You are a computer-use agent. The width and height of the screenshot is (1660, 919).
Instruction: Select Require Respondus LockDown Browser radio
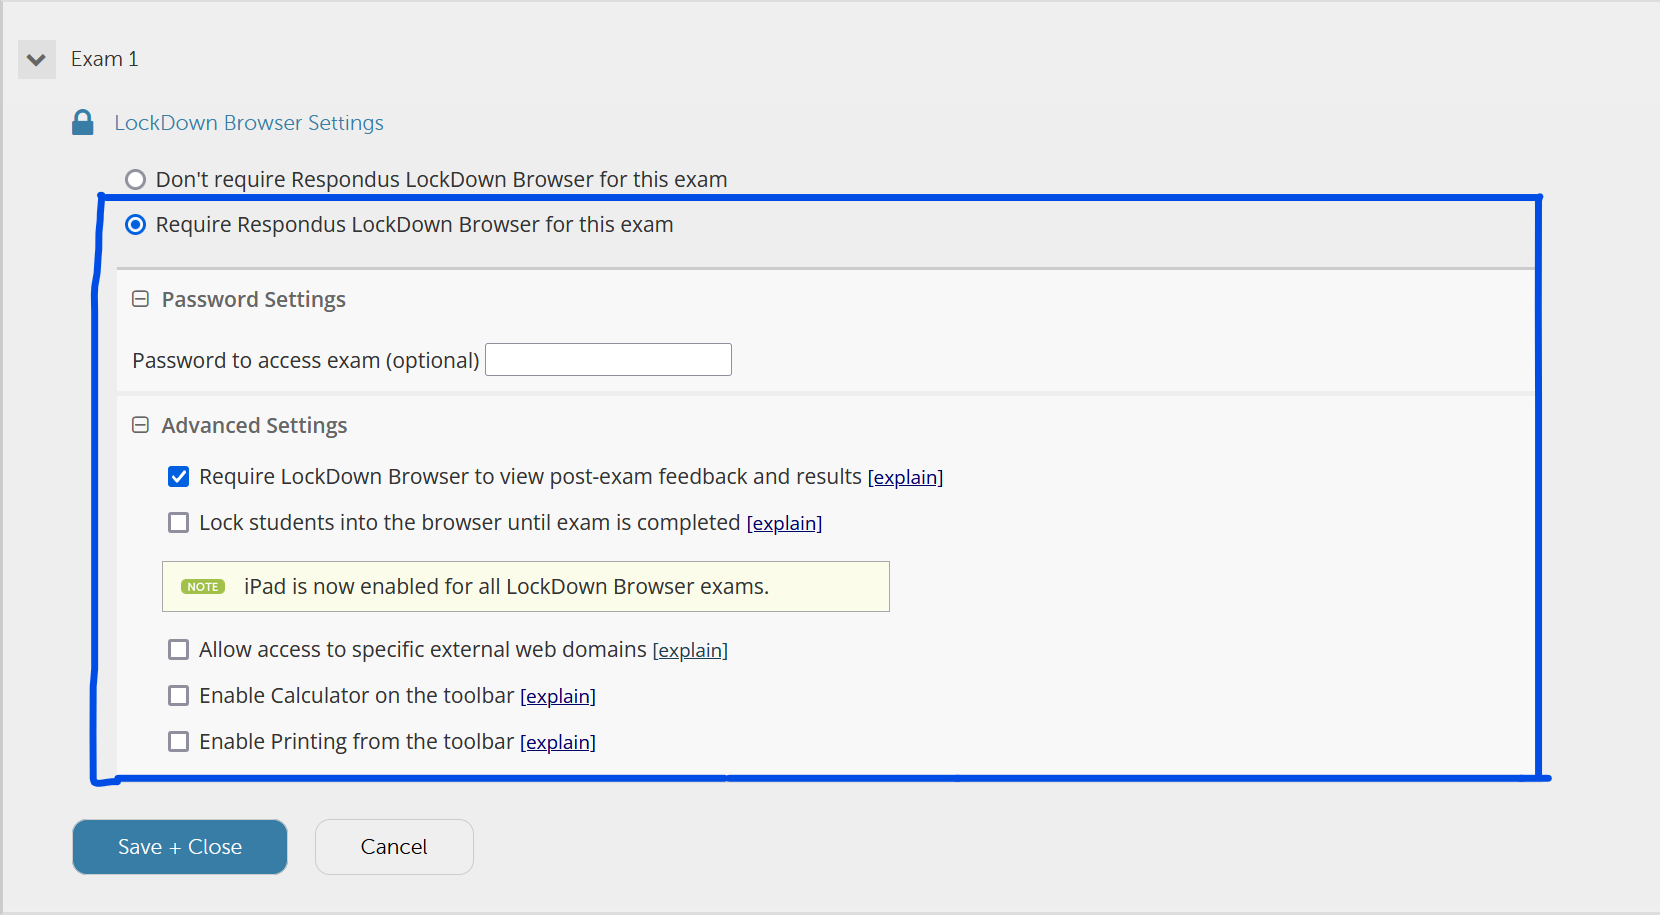coord(135,225)
